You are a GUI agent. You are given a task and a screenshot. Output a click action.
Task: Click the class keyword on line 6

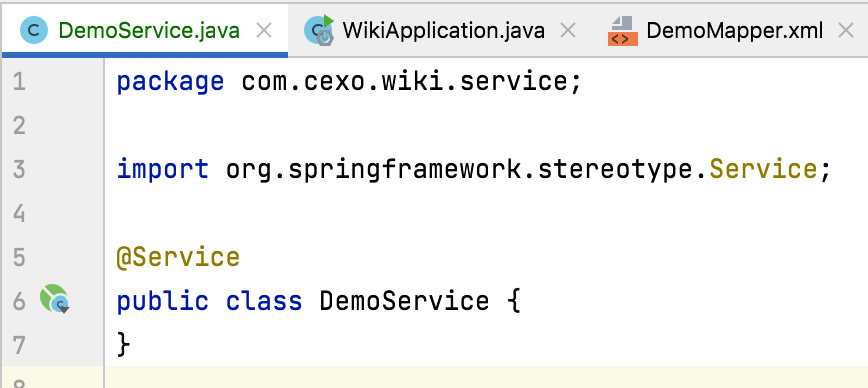(264, 301)
